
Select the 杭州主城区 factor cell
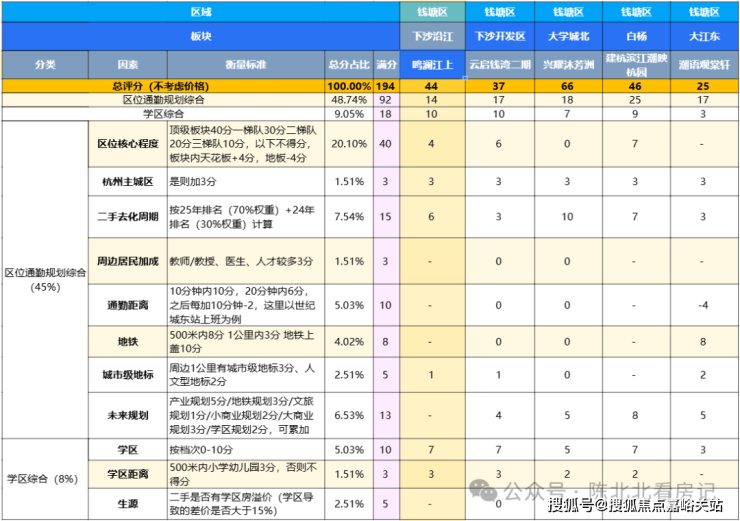[127, 182]
